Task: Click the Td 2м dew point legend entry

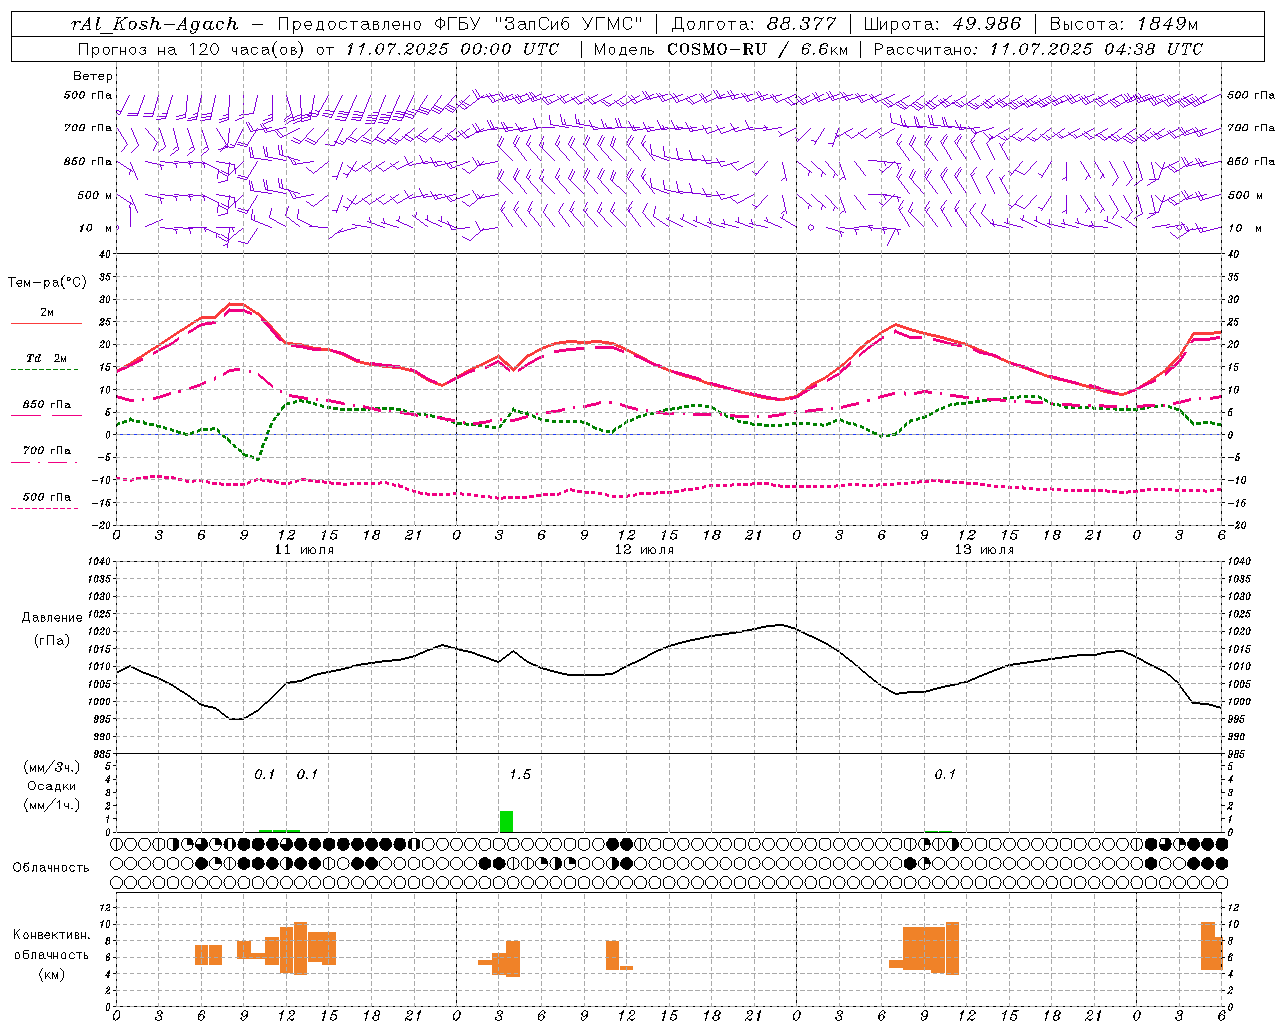Action: tap(47, 358)
